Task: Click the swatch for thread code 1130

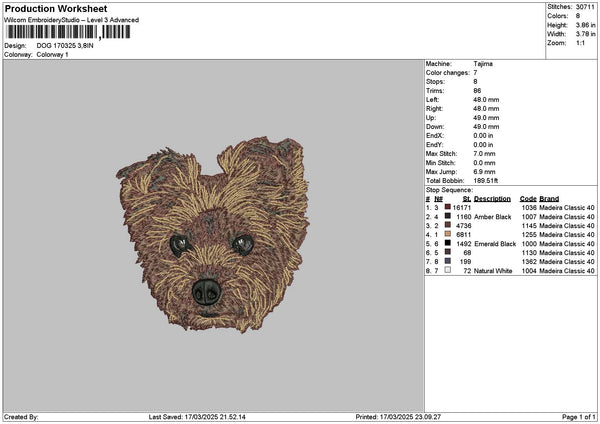Action: point(449,252)
